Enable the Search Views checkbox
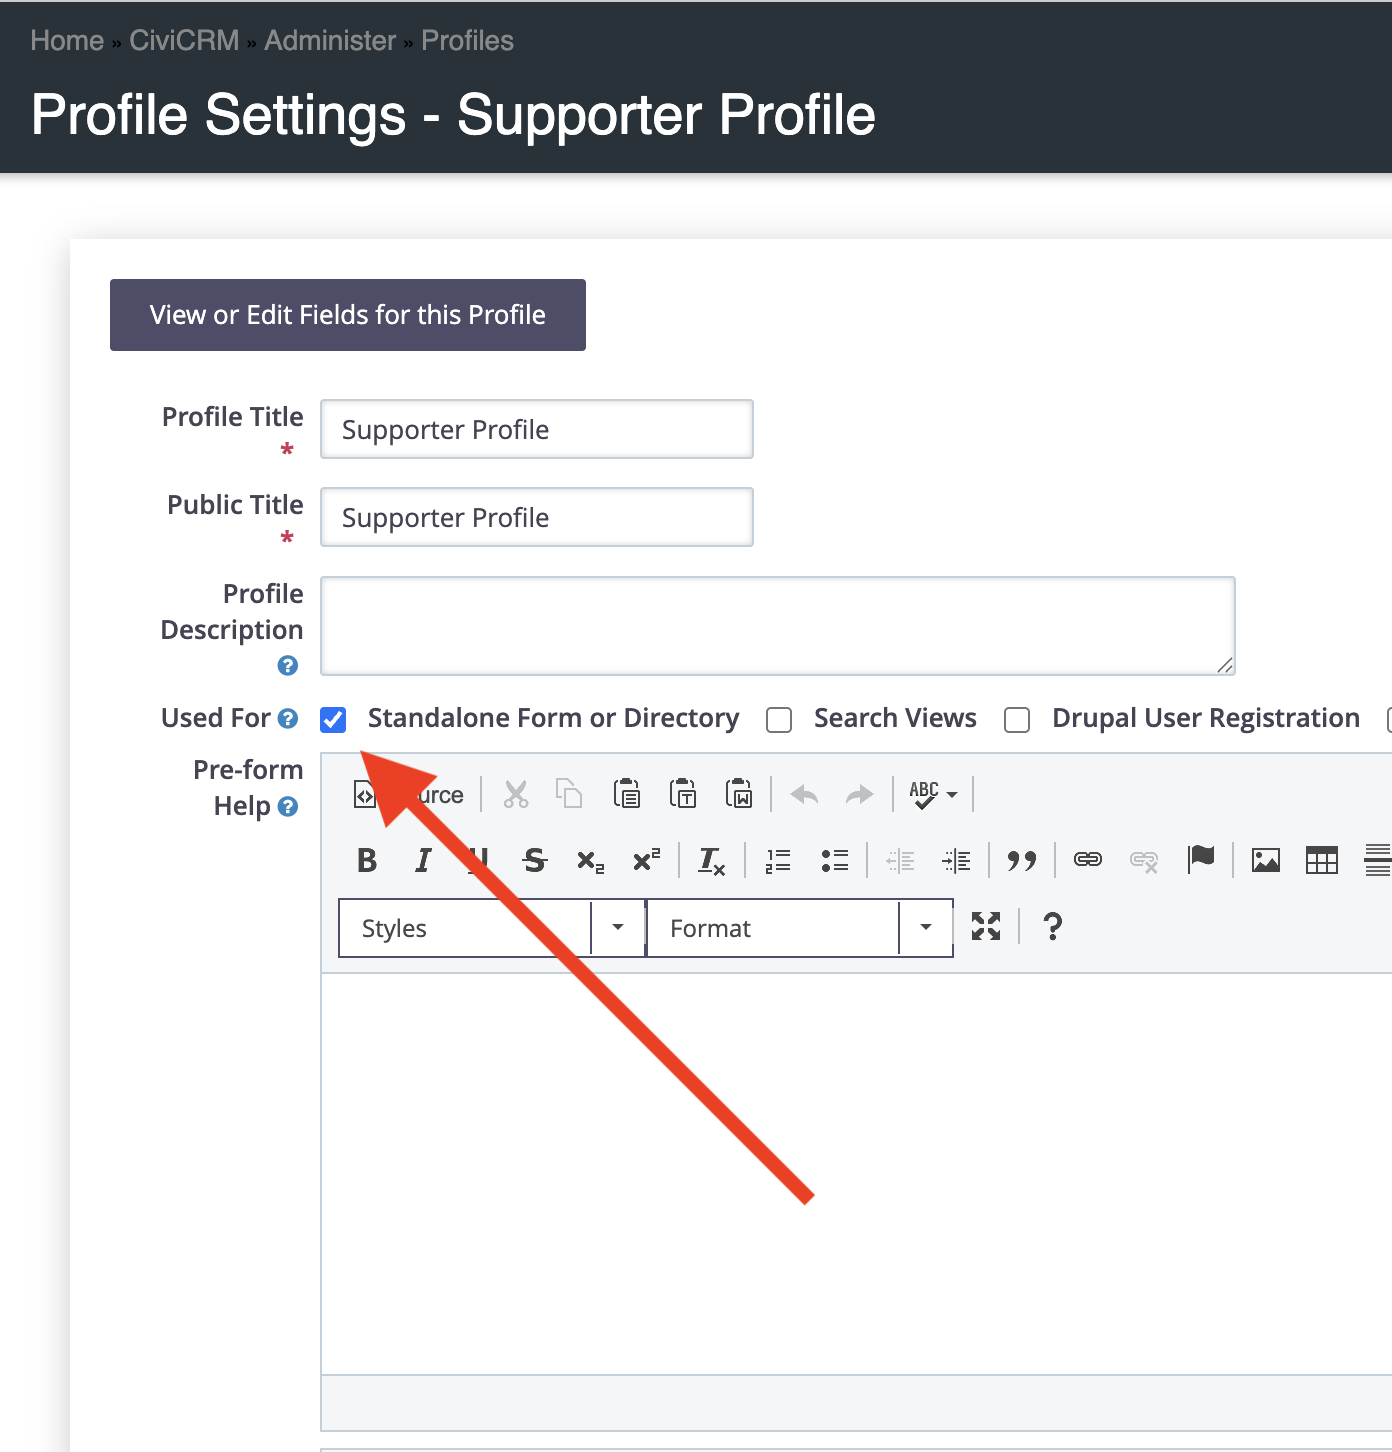Image resolution: width=1392 pixels, height=1452 pixels. pyautogui.click(x=779, y=720)
